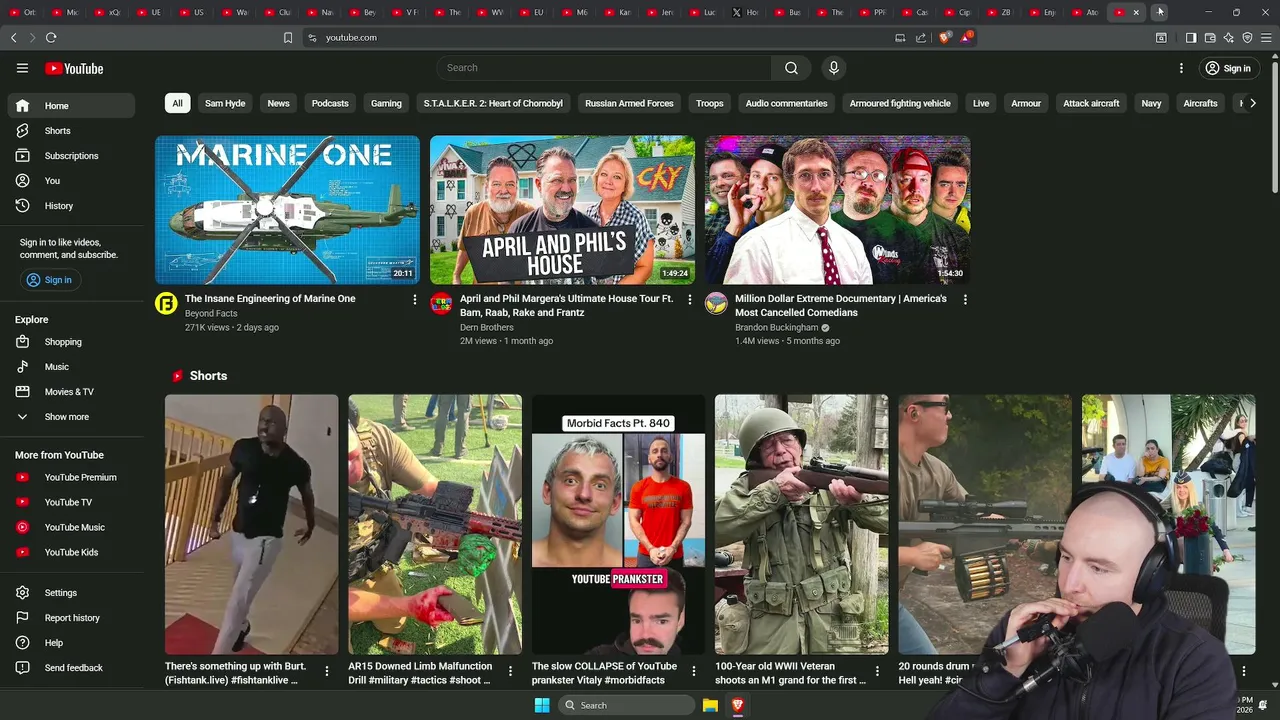Select the Podcasts filter chip
The height and width of the screenshot is (720, 1280).
(x=330, y=103)
